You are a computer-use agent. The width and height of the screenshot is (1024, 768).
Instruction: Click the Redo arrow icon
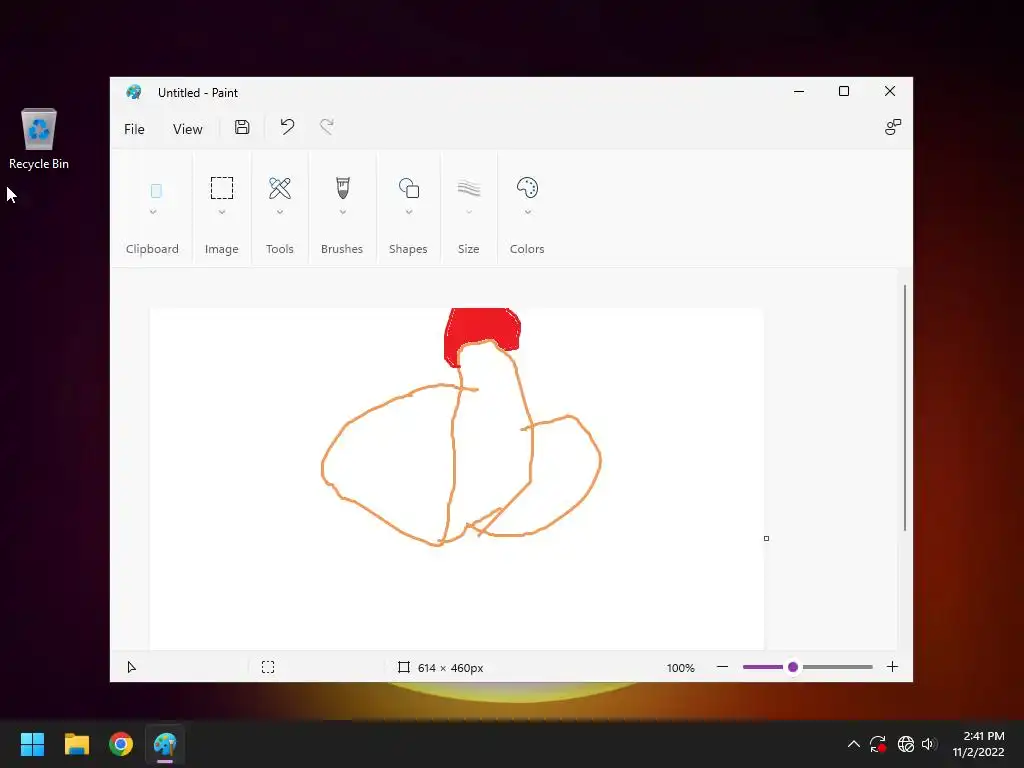pyautogui.click(x=327, y=127)
